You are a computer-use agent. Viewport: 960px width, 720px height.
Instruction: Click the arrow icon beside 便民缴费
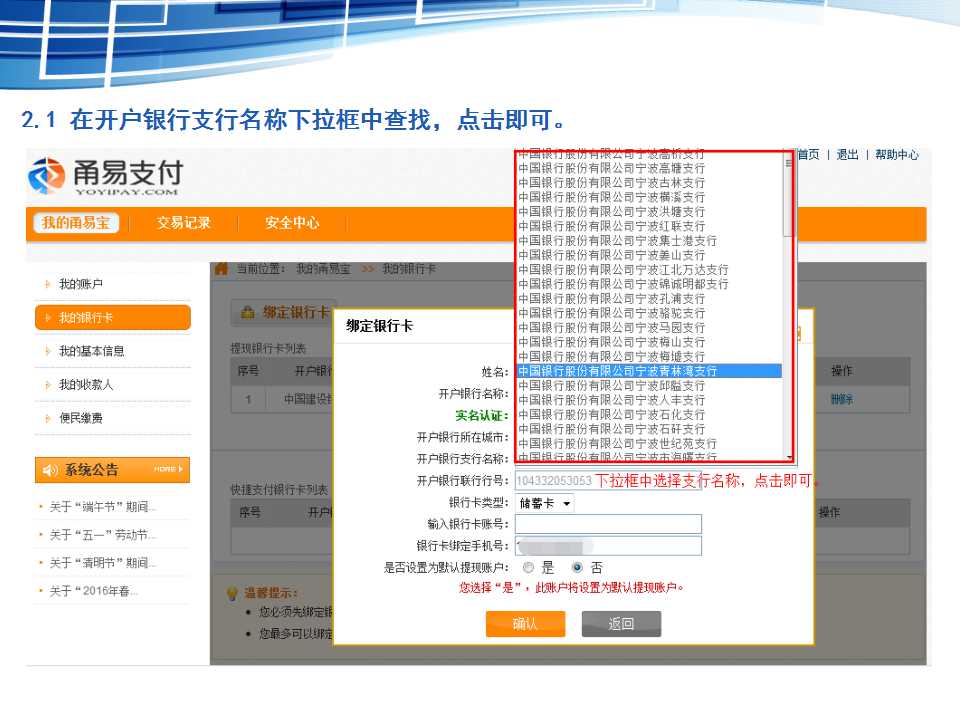click(48, 418)
